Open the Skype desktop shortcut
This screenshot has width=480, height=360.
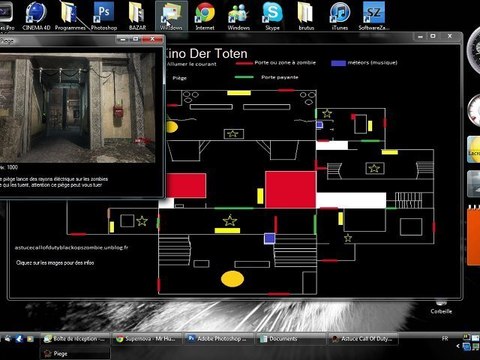272,16
